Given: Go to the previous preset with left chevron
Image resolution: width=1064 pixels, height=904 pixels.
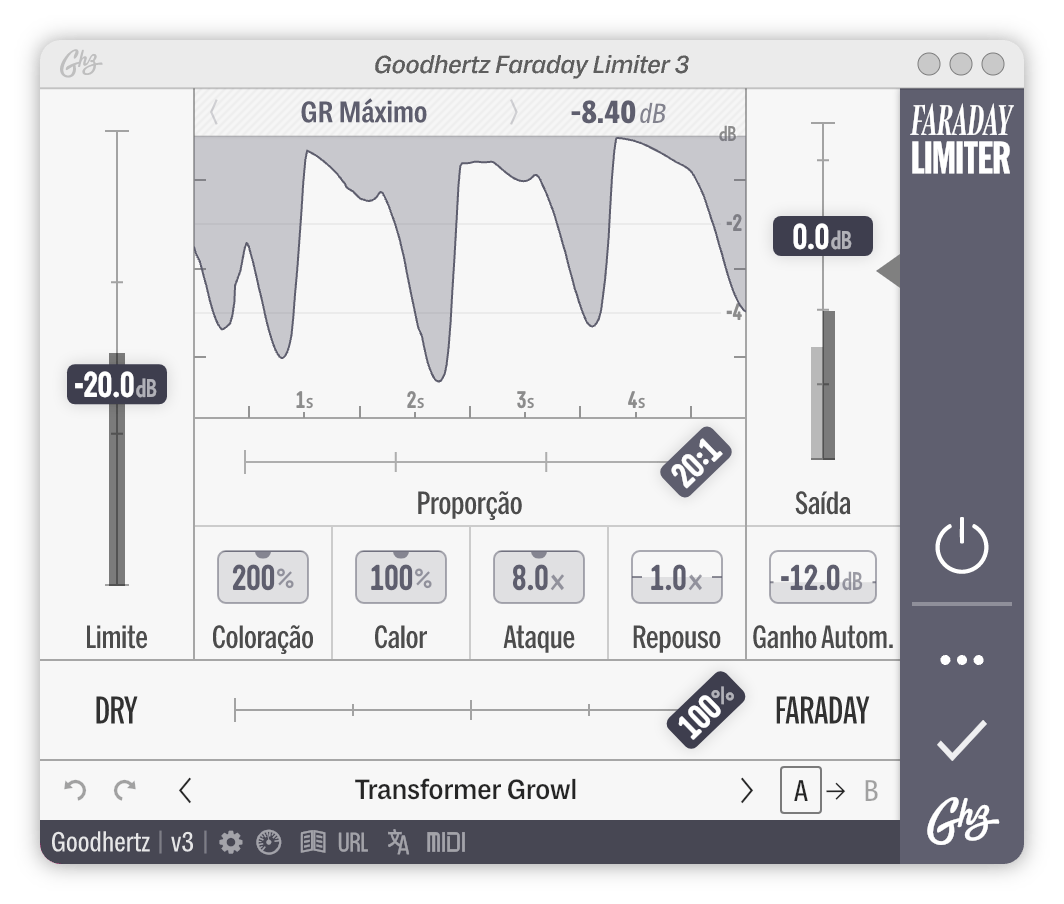Looking at the screenshot, I should click(x=185, y=790).
